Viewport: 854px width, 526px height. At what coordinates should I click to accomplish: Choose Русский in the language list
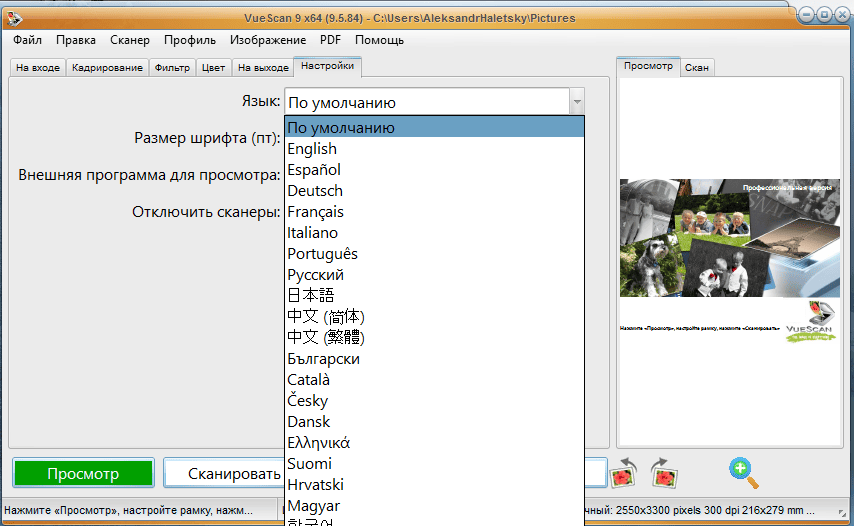(315, 275)
